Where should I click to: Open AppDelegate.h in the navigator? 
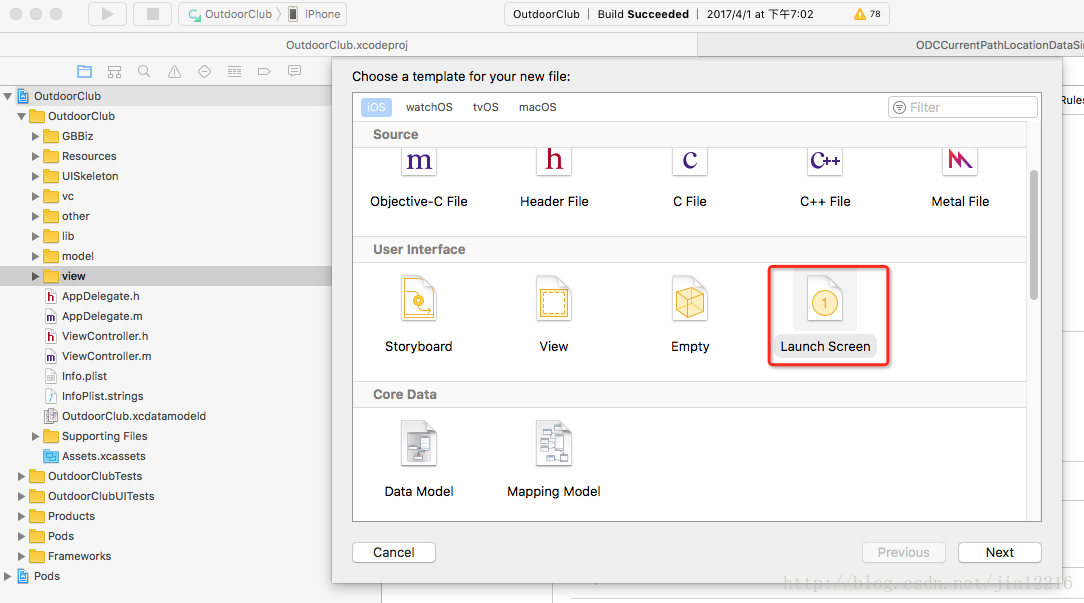100,296
